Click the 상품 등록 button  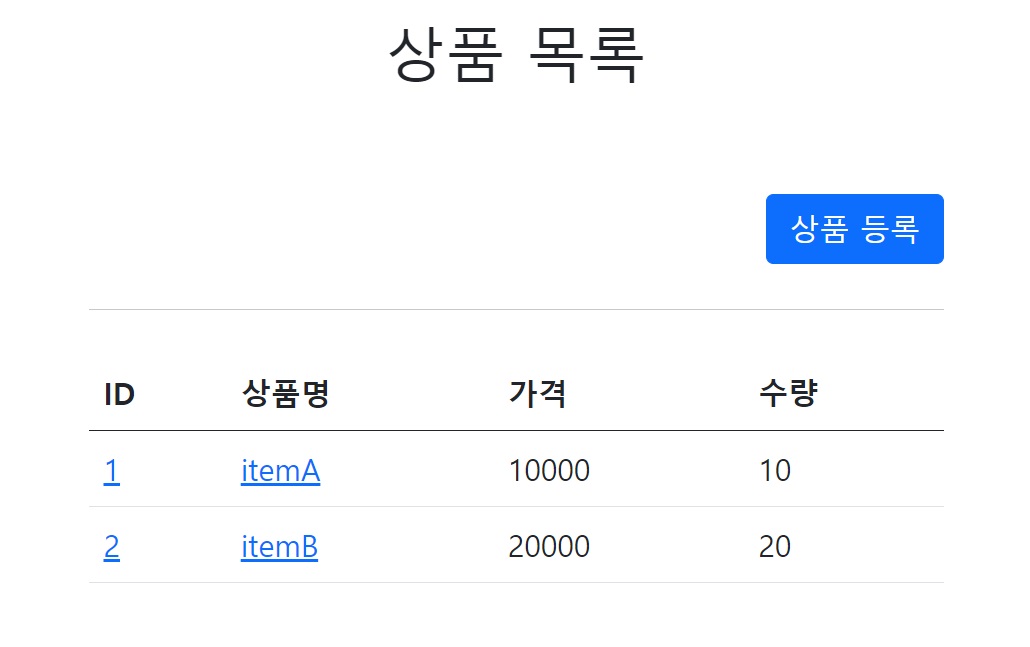click(x=854, y=229)
